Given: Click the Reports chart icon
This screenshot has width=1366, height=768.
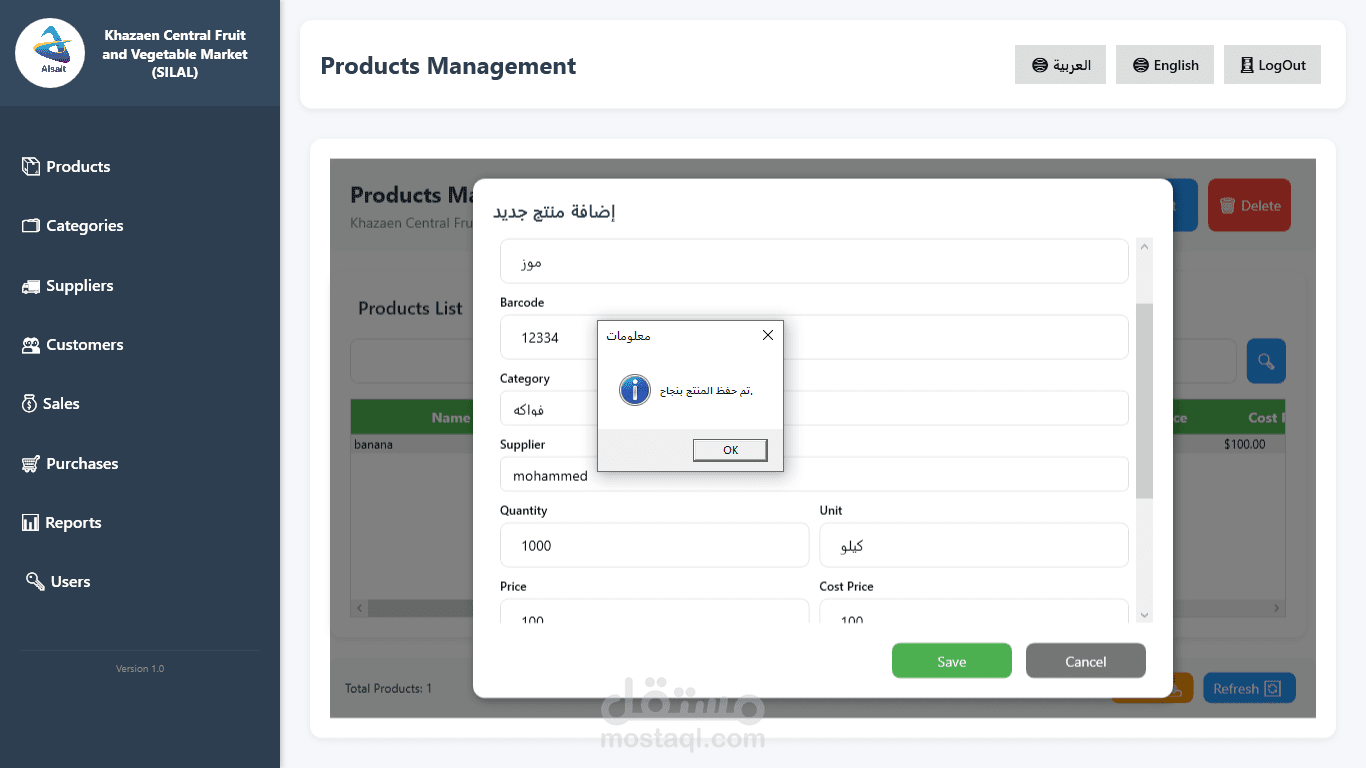Looking at the screenshot, I should point(30,523).
